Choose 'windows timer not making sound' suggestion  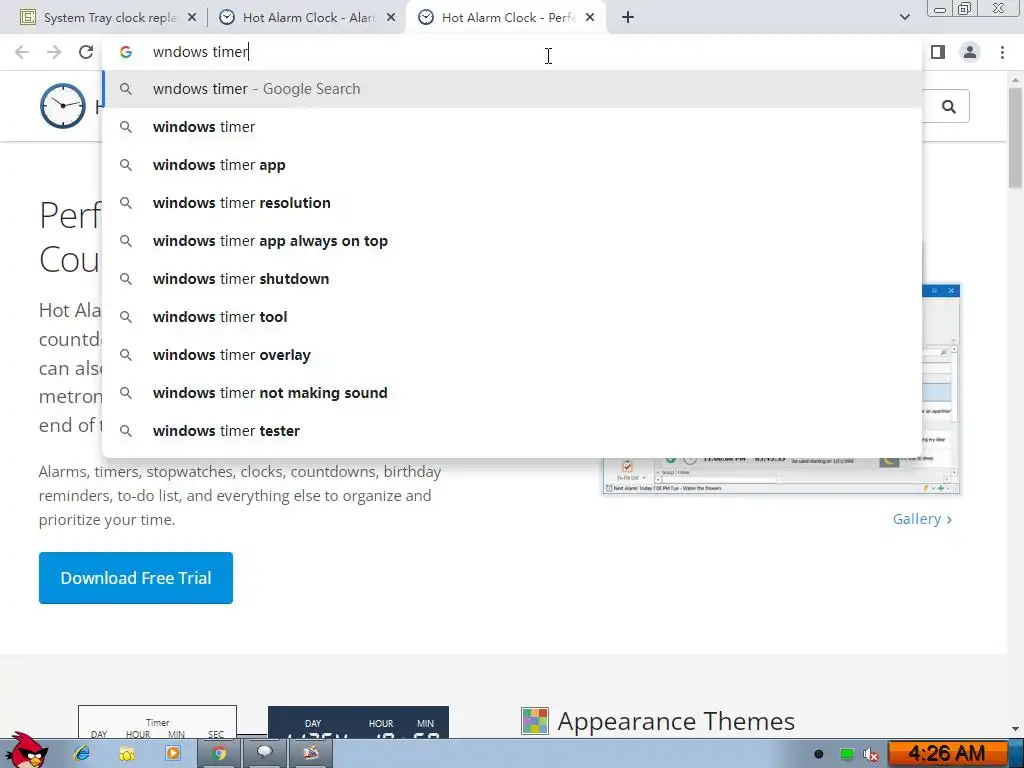(513, 392)
